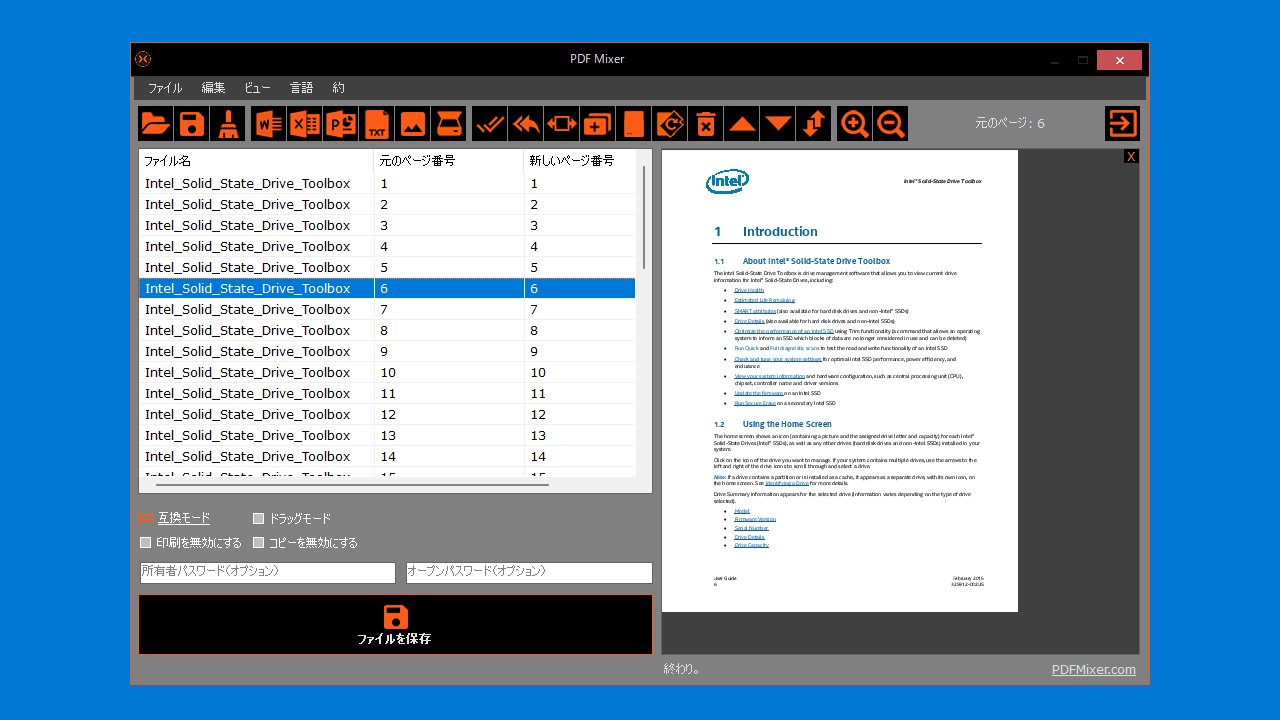Image resolution: width=1280 pixels, height=720 pixels.
Task: Add an image file via picture icon
Action: pos(412,124)
